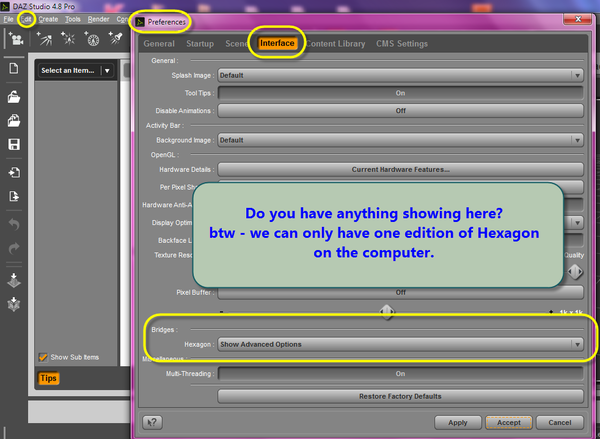The height and width of the screenshot is (439, 600).
Task: Click the Apply button
Action: coord(458,423)
